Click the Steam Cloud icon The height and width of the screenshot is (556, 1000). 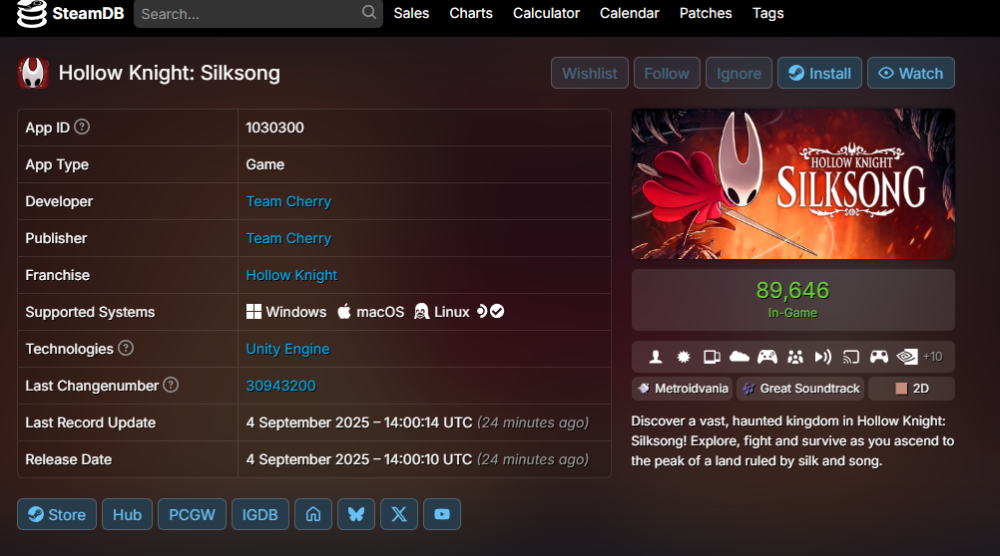(739, 356)
